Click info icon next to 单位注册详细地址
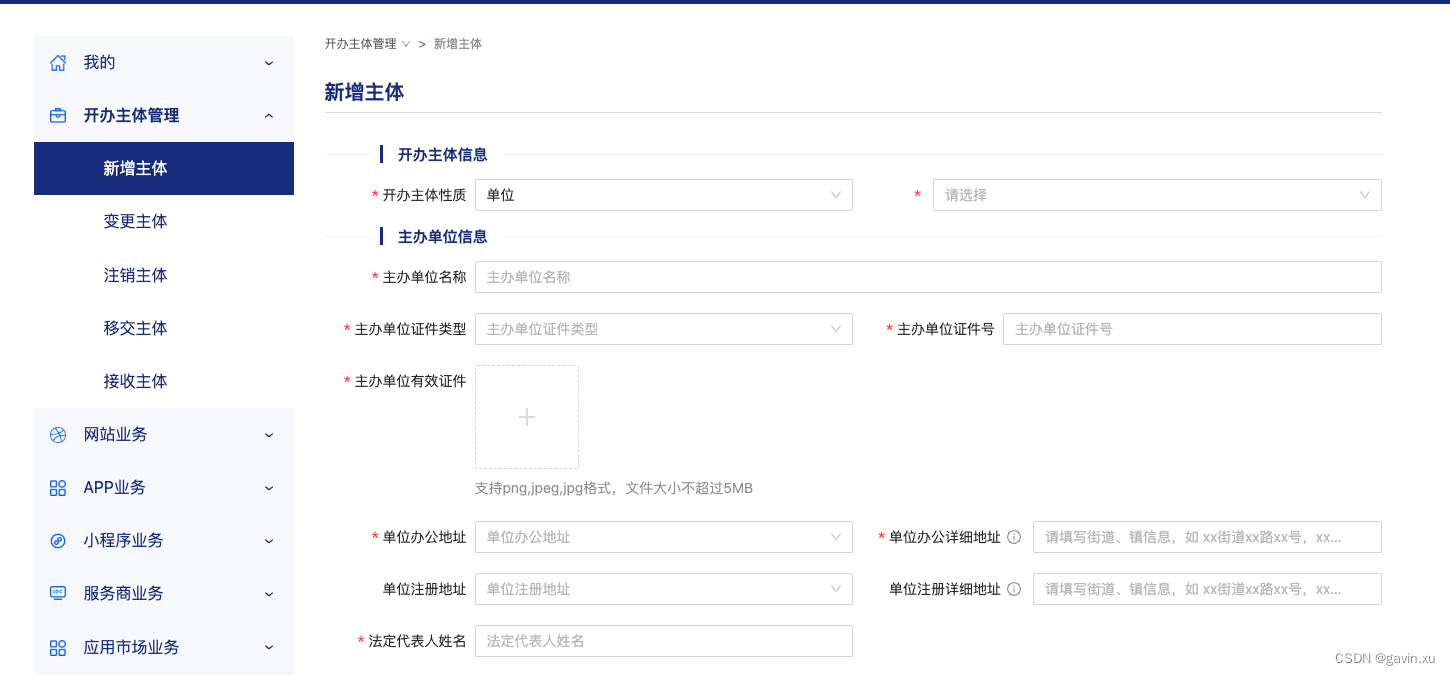Image resolution: width=1450 pixels, height=675 pixels. point(1014,589)
